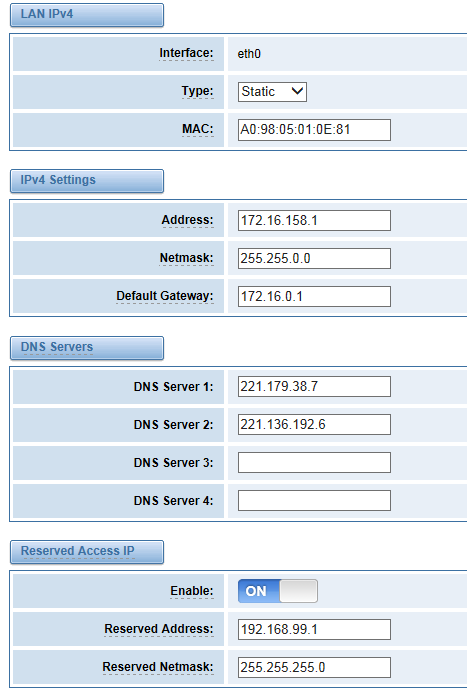The image size is (467, 700).
Task: Select the LAN IPv4 section header
Action: (x=87, y=15)
